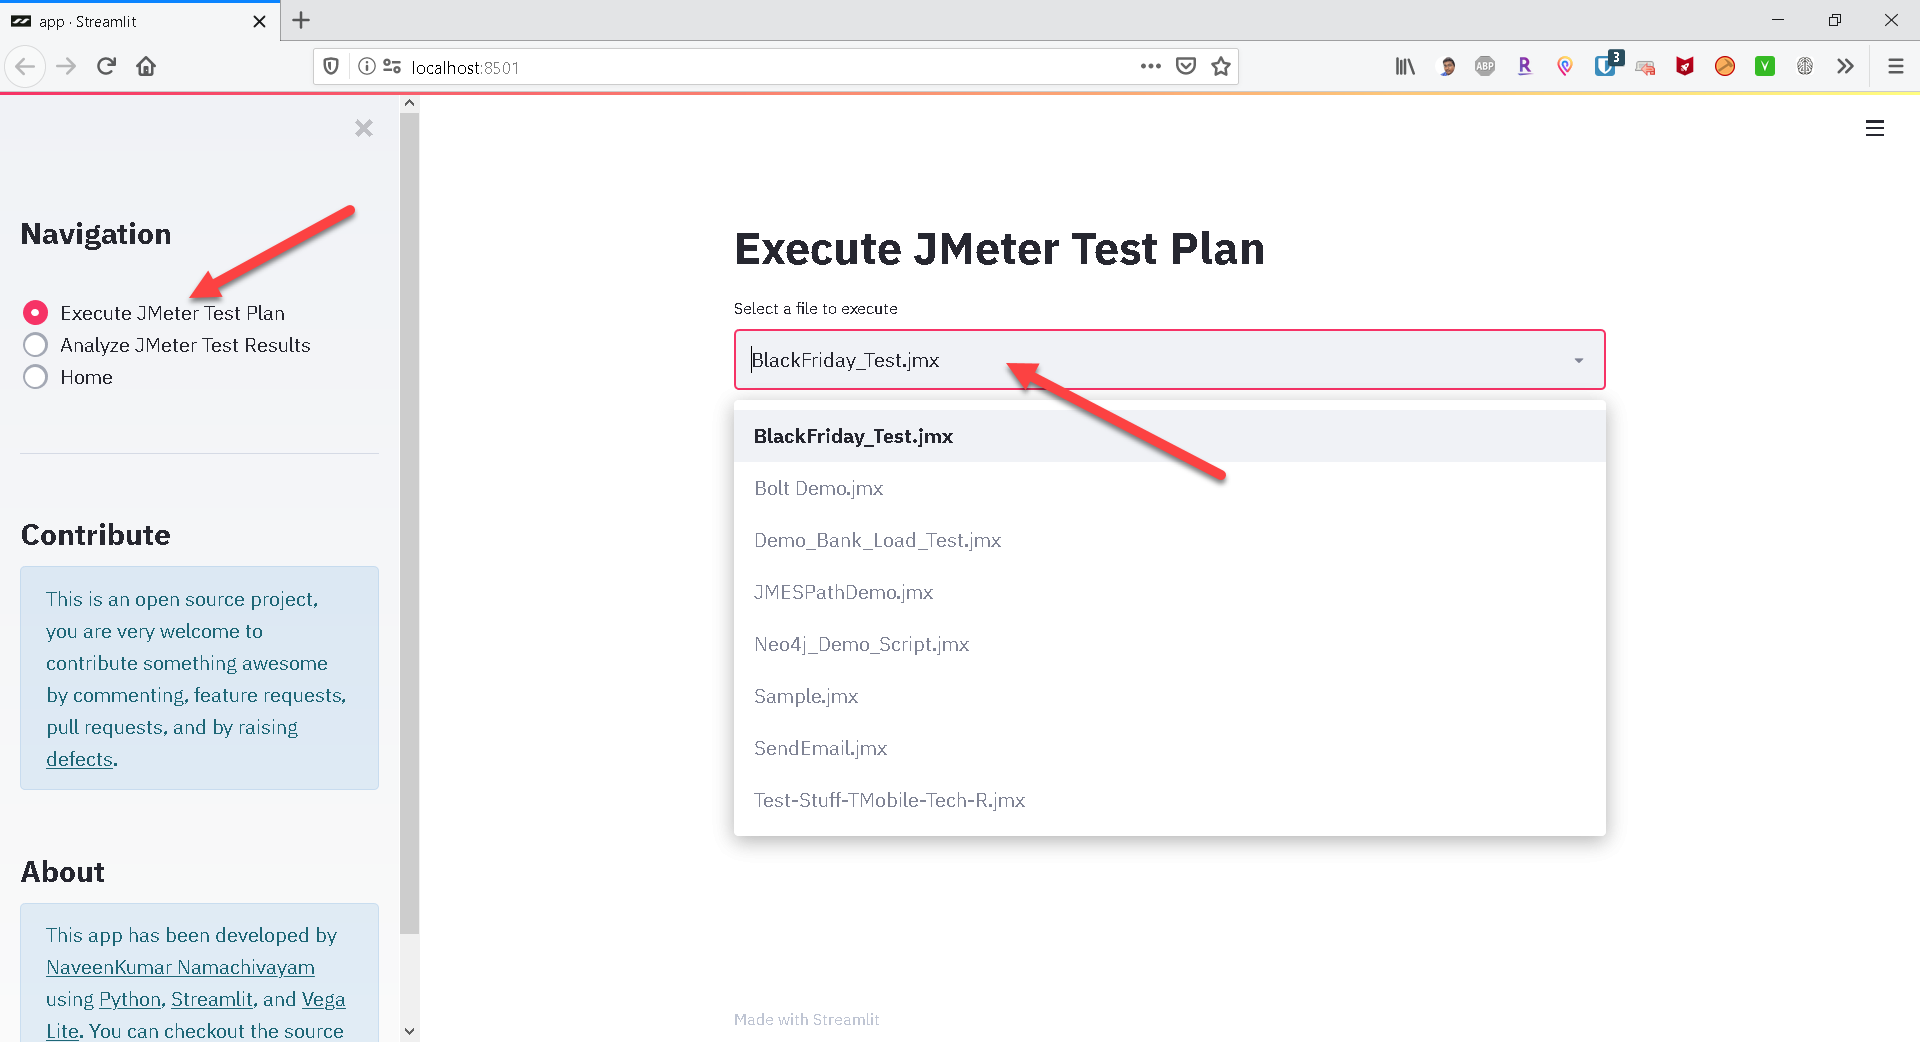Close the sidebar with the X icon
Viewport: 1920px width, 1042px height.
coord(364,128)
